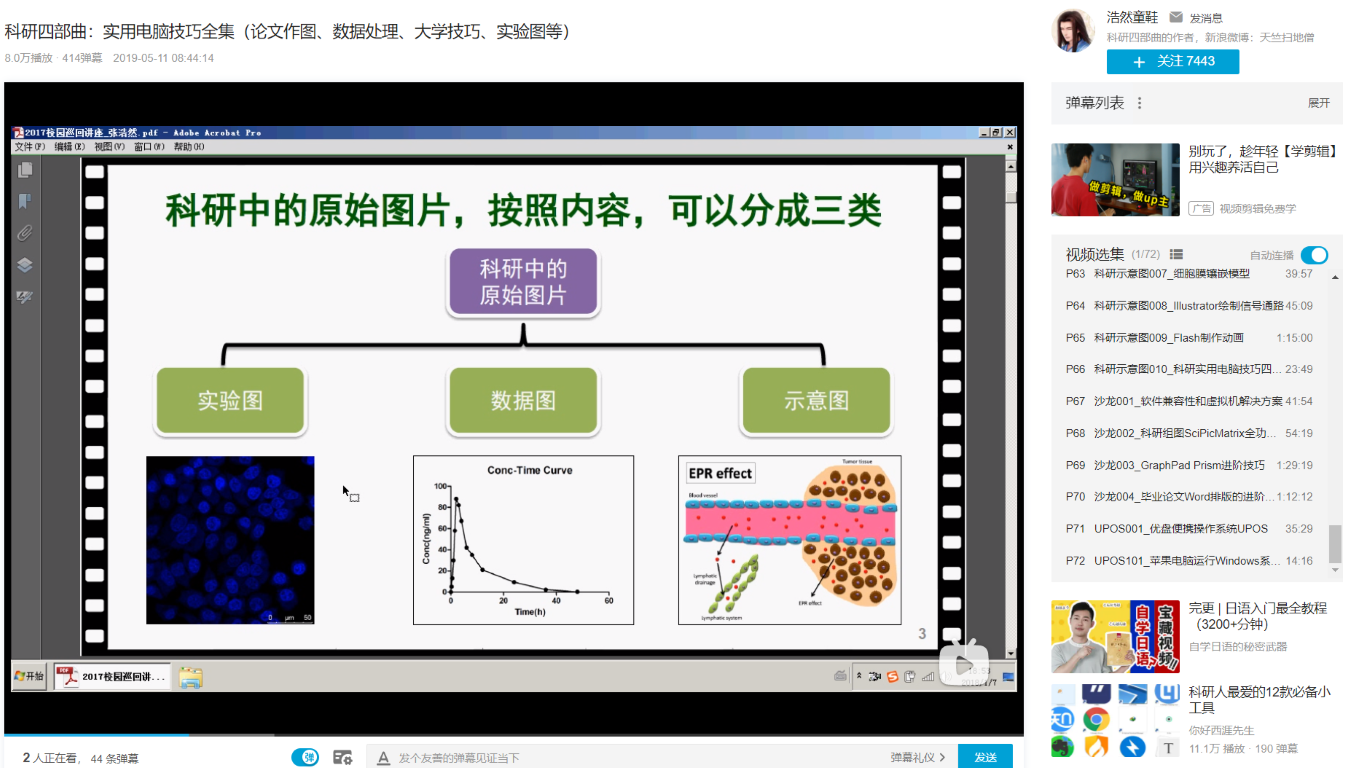
Task: Open 帮助(H) menu in Acrobat
Action: (x=189, y=147)
